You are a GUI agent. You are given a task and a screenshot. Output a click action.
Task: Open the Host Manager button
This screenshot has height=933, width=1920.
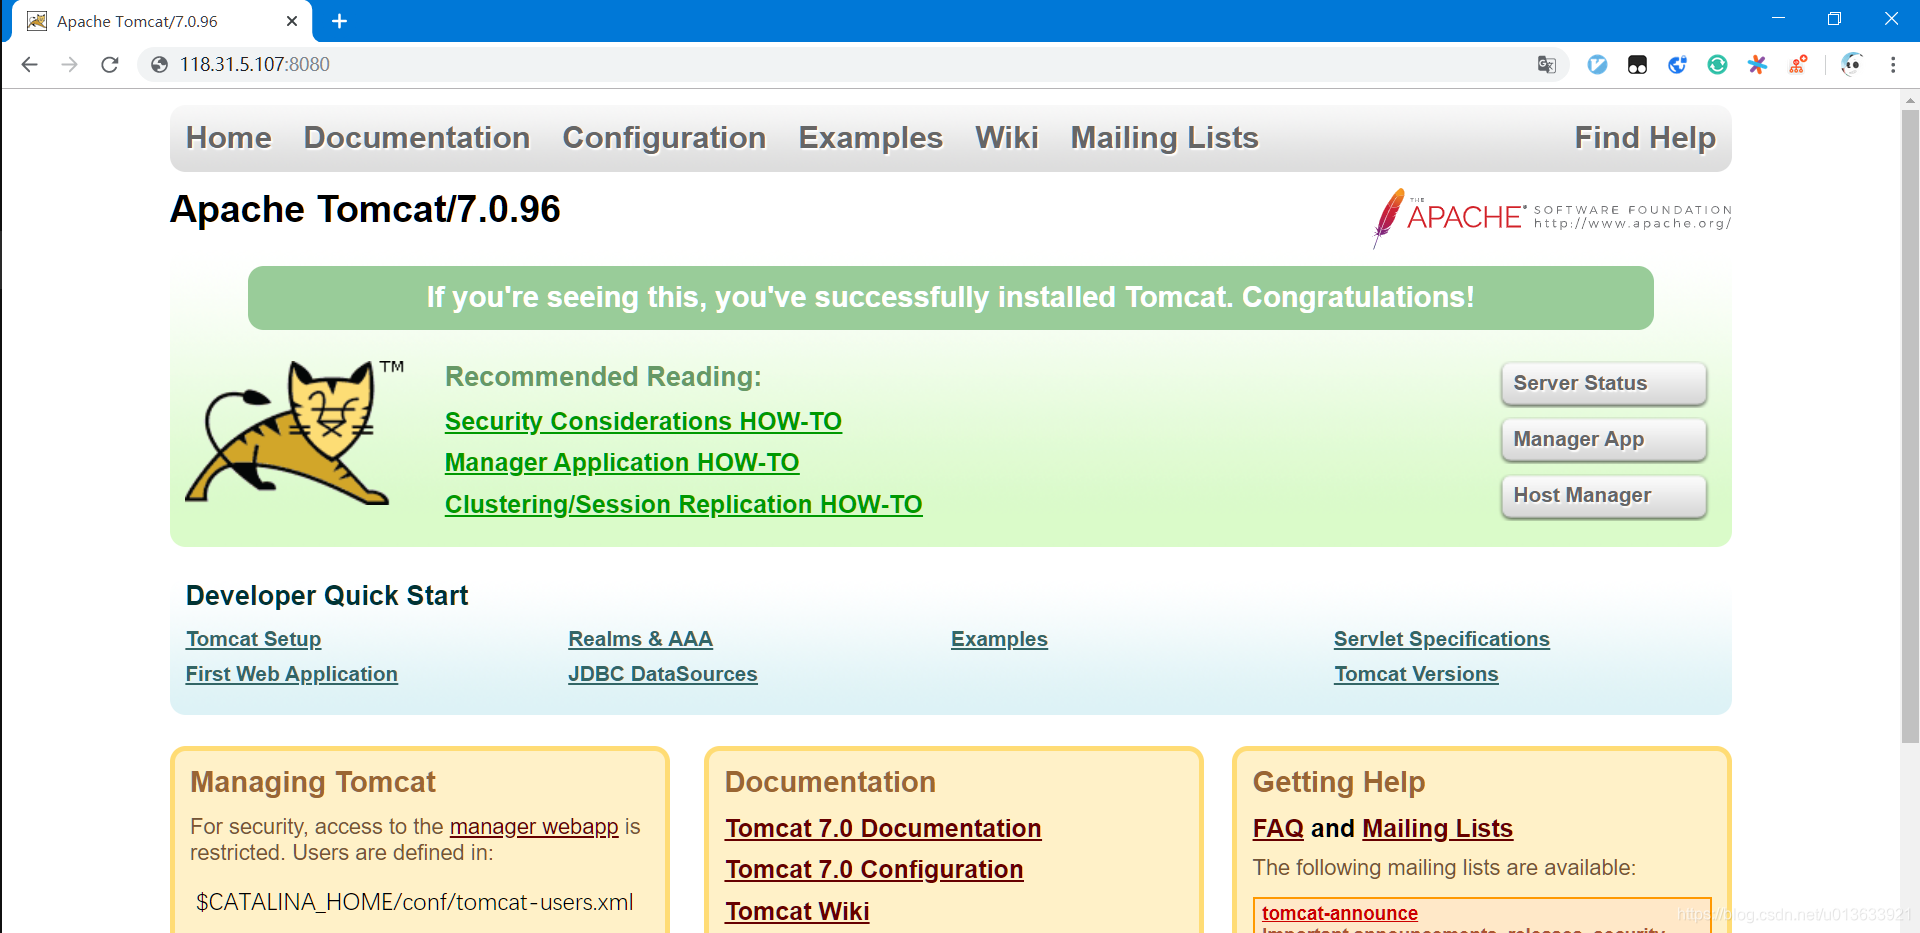tap(1604, 496)
